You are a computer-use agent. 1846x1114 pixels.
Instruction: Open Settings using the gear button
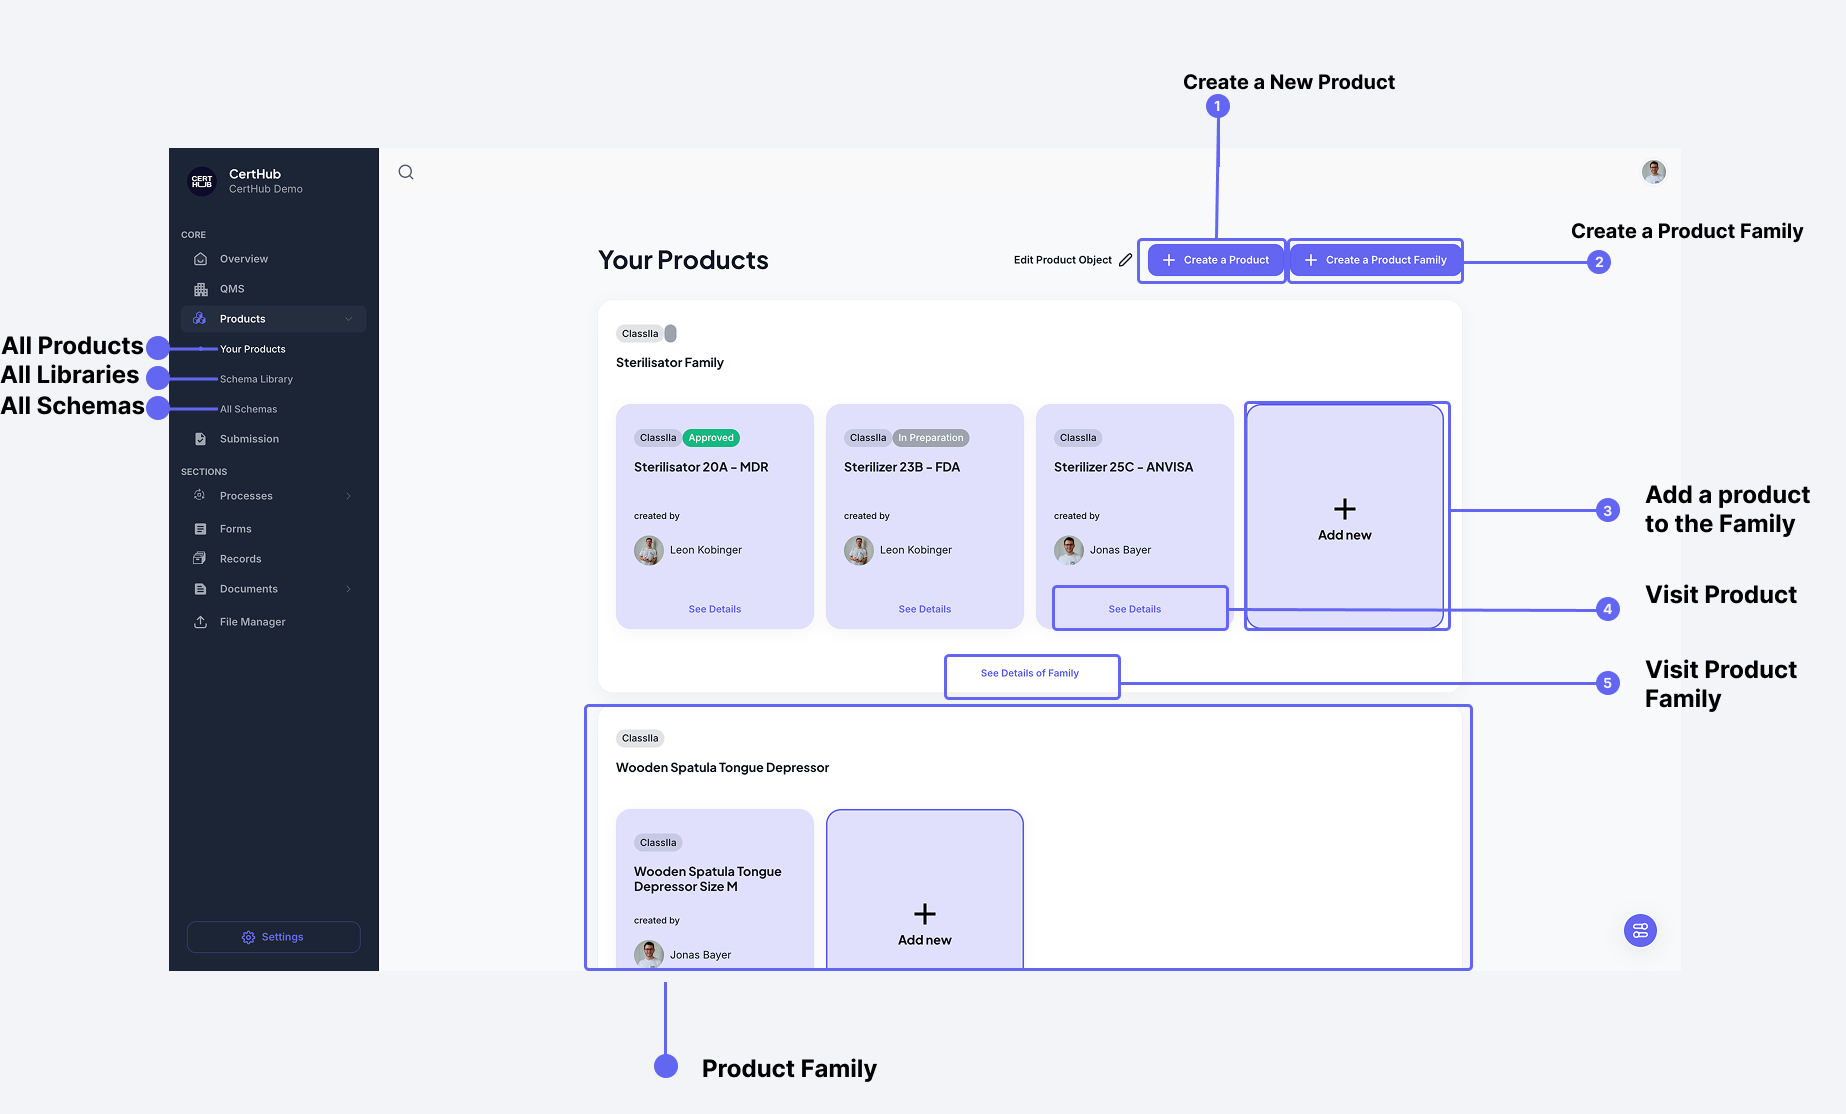coord(273,936)
